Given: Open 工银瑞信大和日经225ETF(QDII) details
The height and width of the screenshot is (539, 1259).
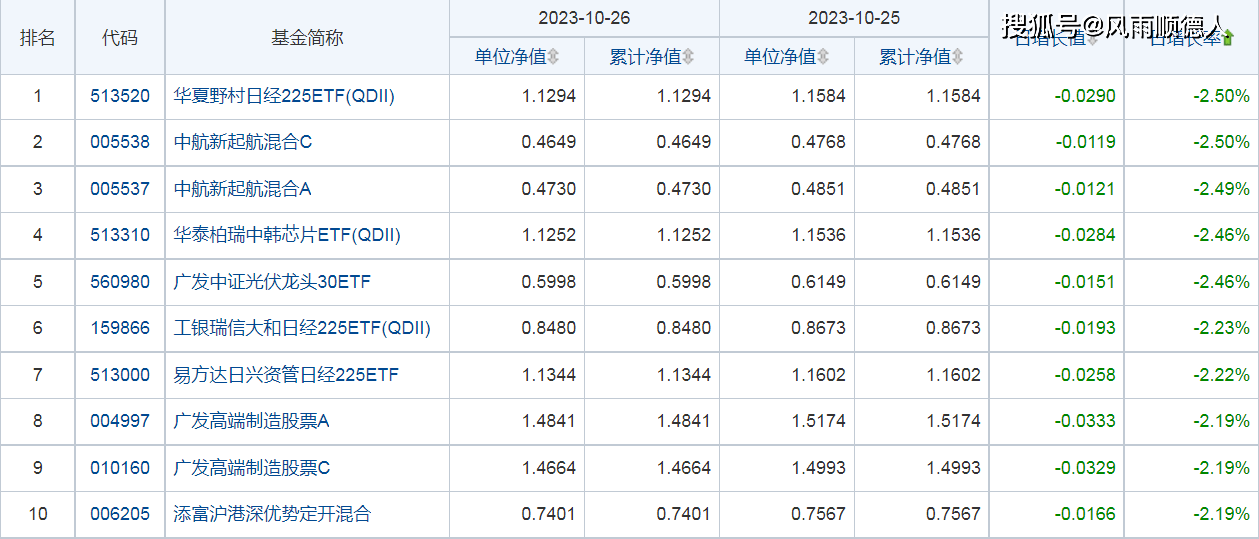Looking at the screenshot, I should pos(302,328).
